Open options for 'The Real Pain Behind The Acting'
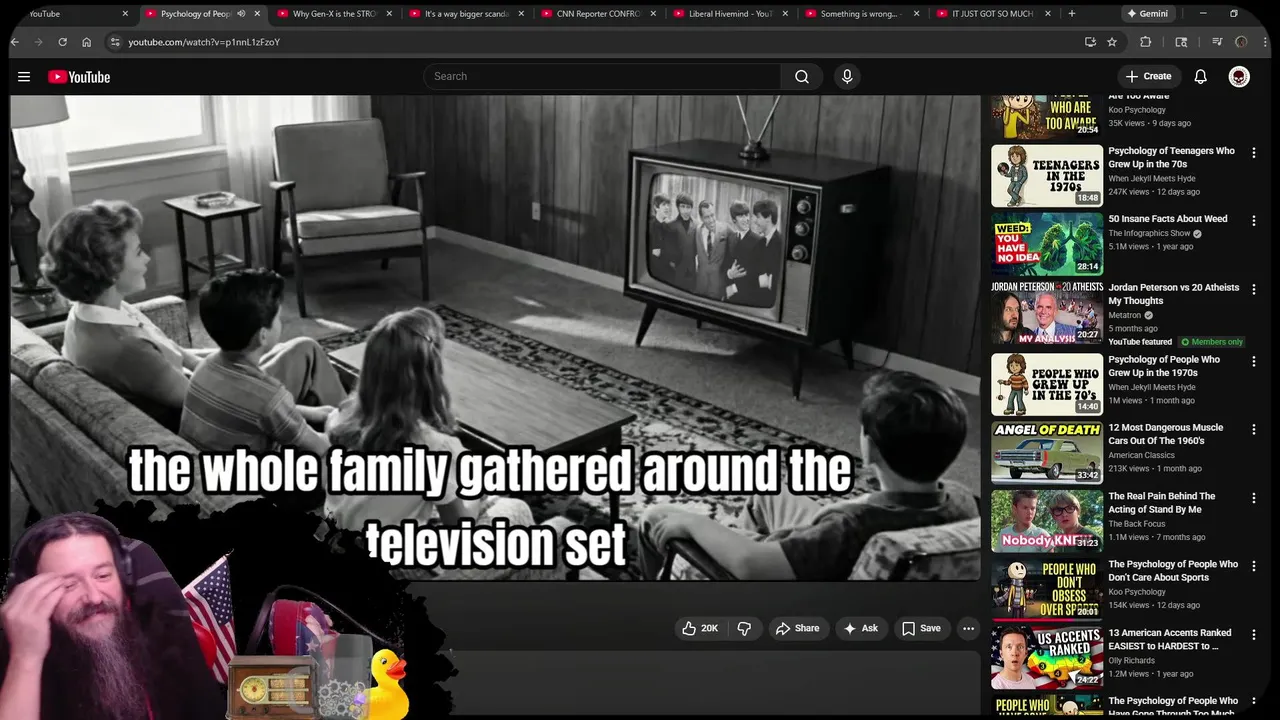 (1254, 498)
